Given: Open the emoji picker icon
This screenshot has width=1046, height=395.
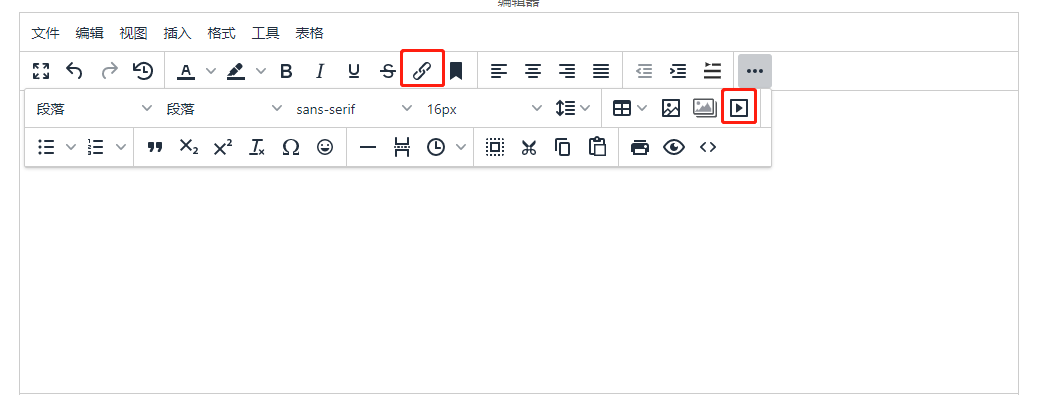Looking at the screenshot, I should pos(325,147).
